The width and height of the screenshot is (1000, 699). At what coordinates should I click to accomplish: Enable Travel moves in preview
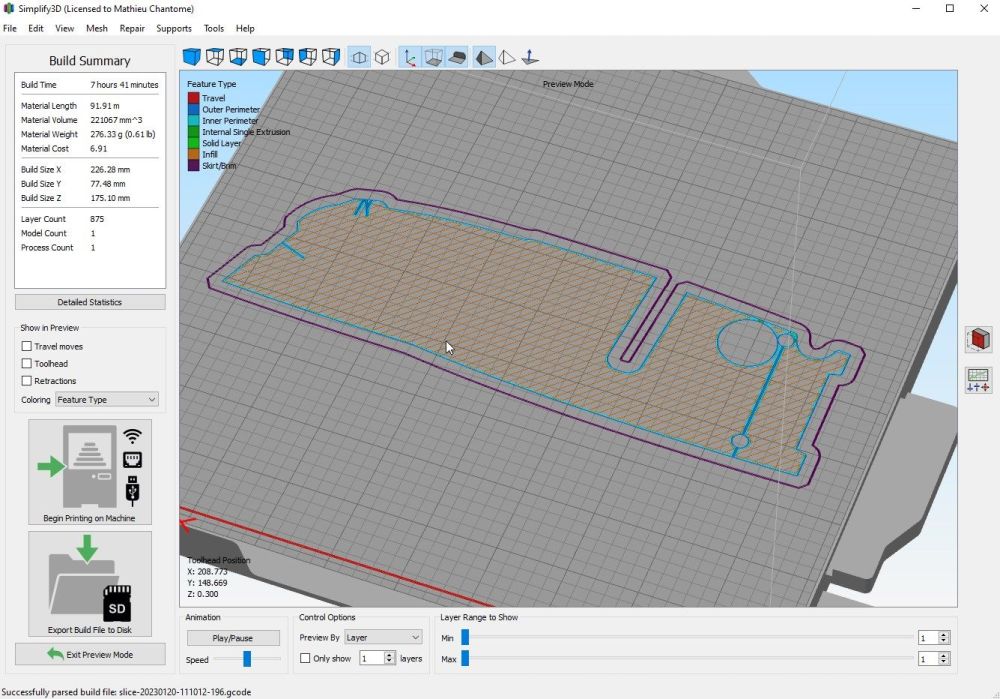[27, 346]
